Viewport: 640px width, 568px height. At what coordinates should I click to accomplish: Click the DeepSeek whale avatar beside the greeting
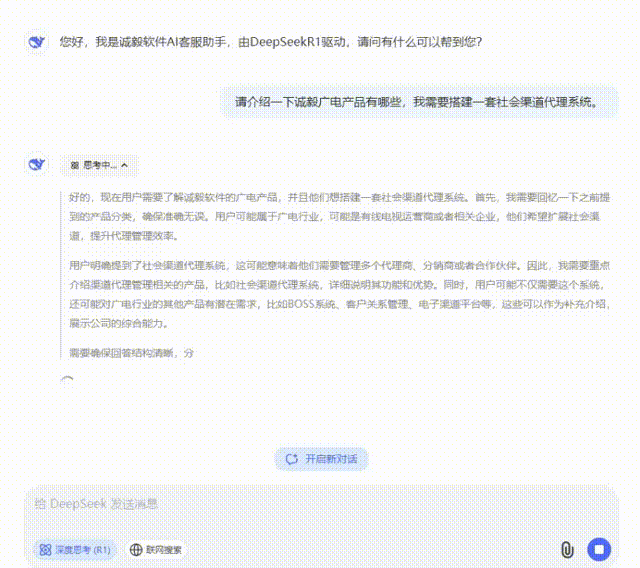coord(37,42)
